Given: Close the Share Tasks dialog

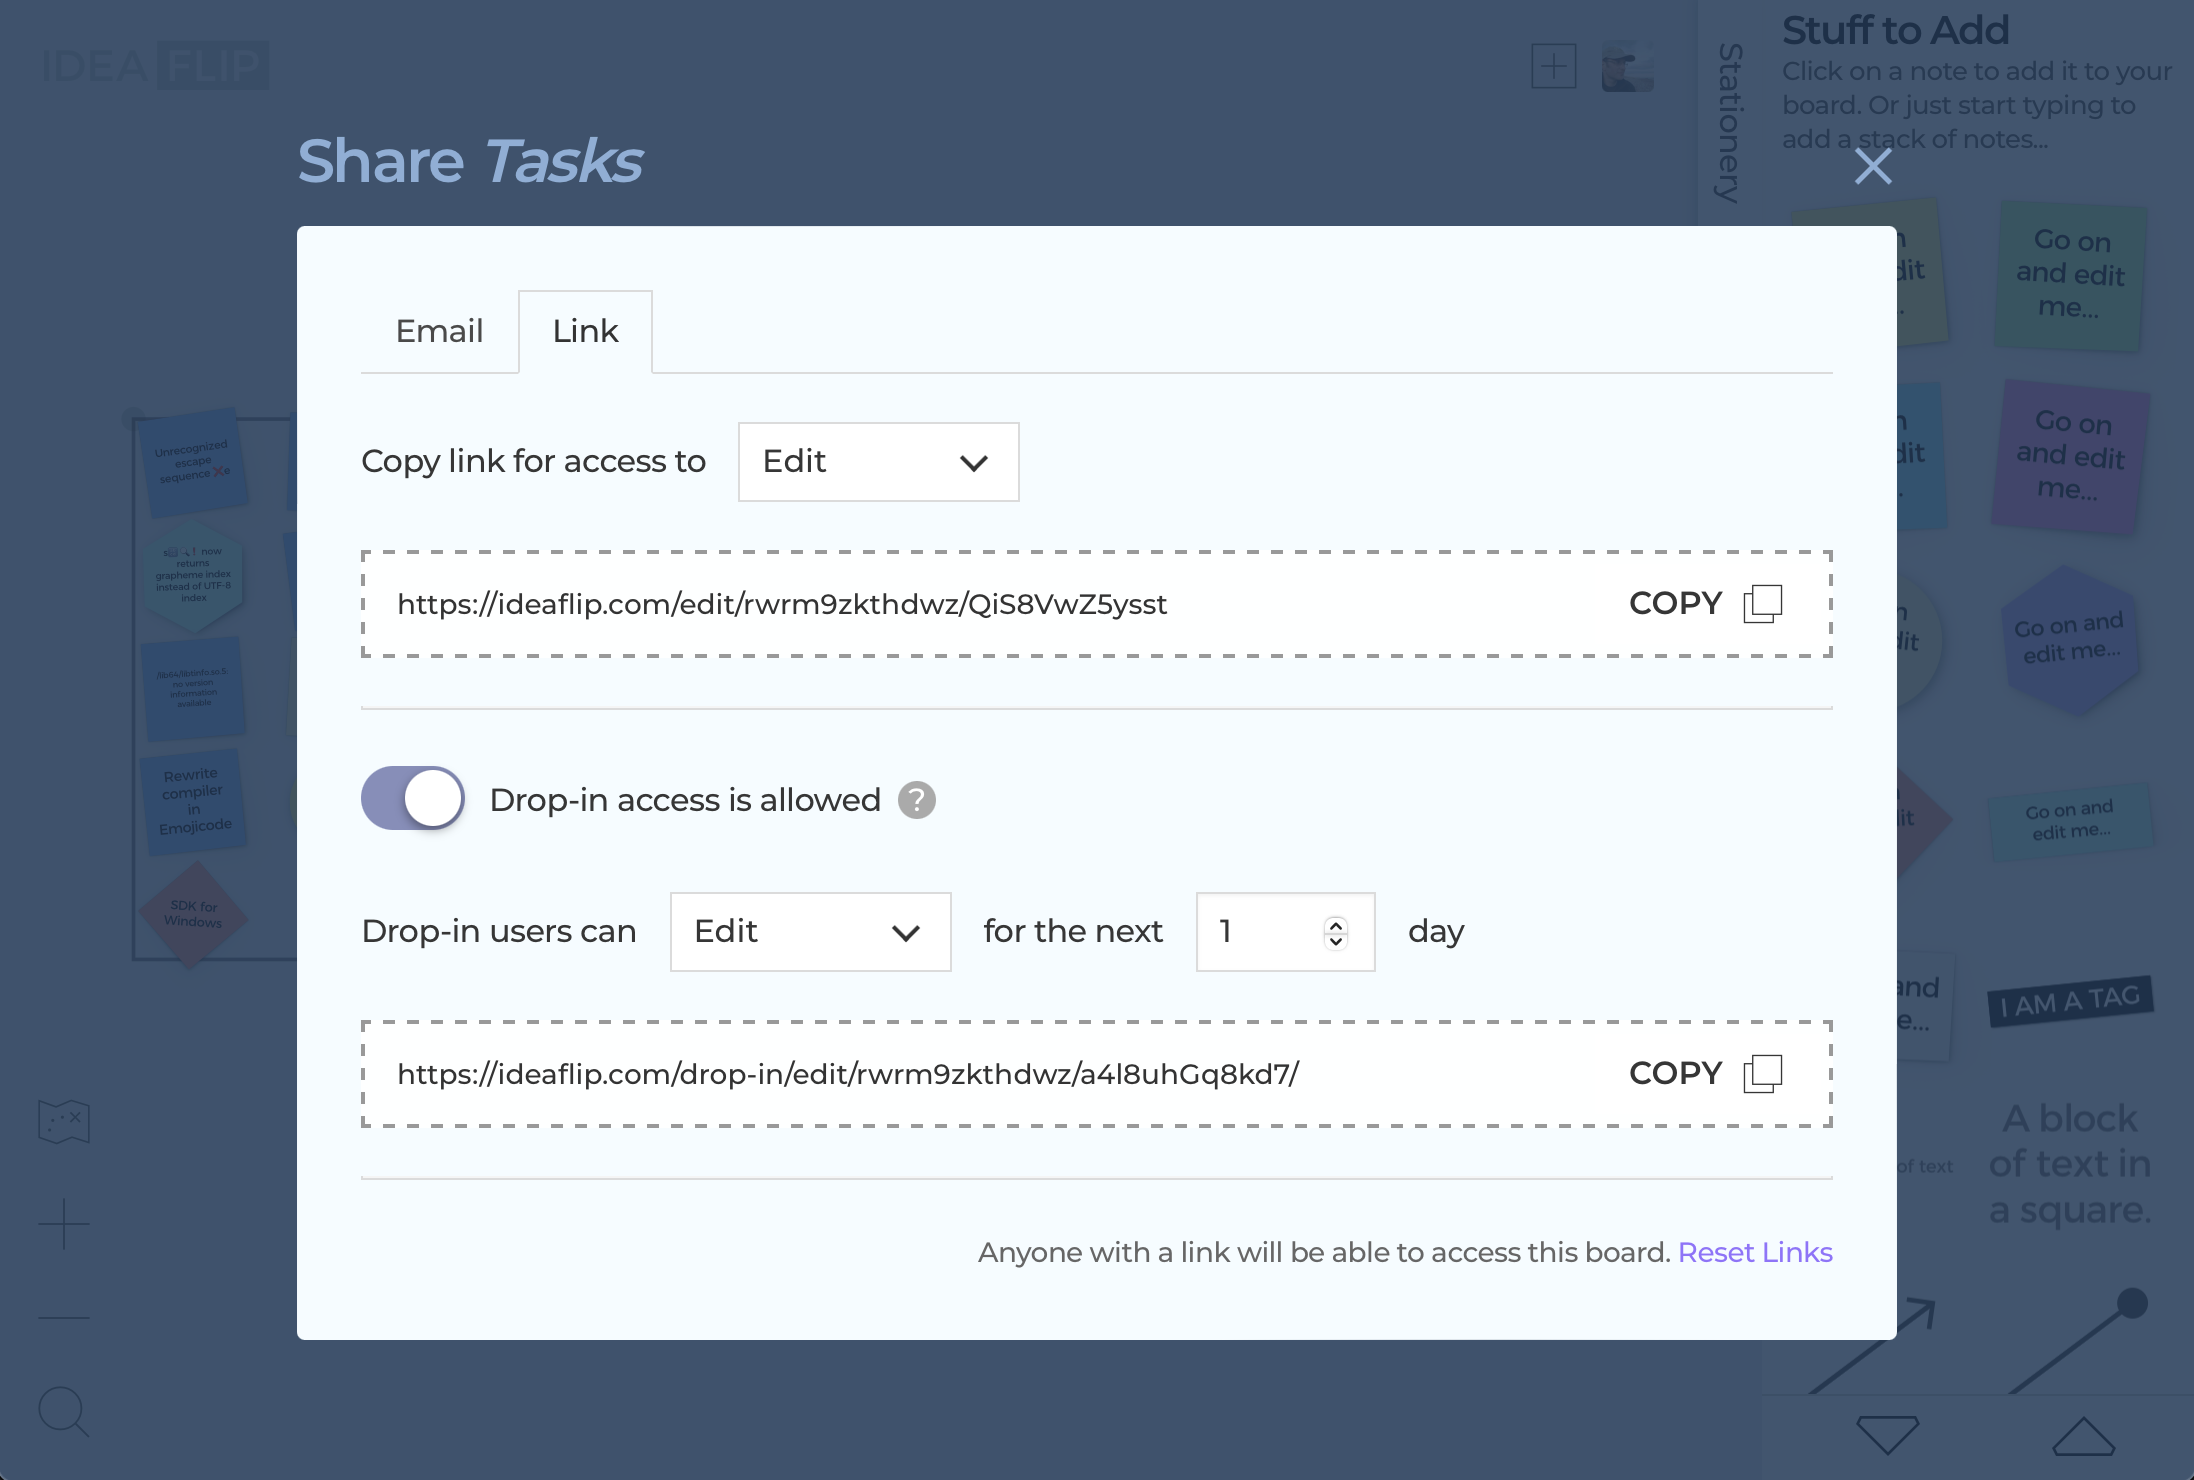Looking at the screenshot, I should 1872,166.
